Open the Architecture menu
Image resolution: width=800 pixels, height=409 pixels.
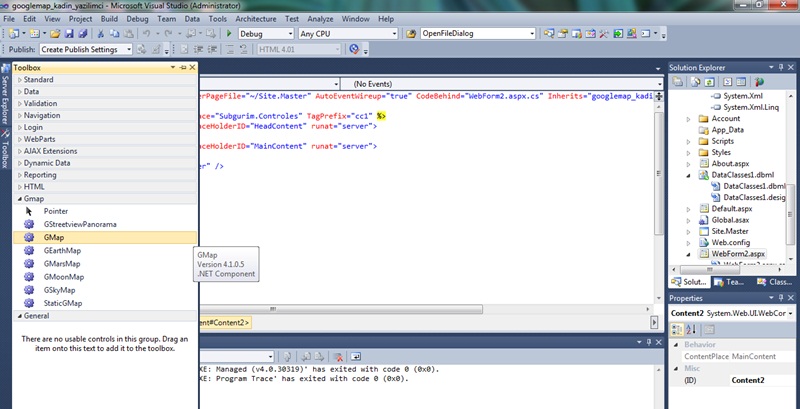tap(256, 19)
